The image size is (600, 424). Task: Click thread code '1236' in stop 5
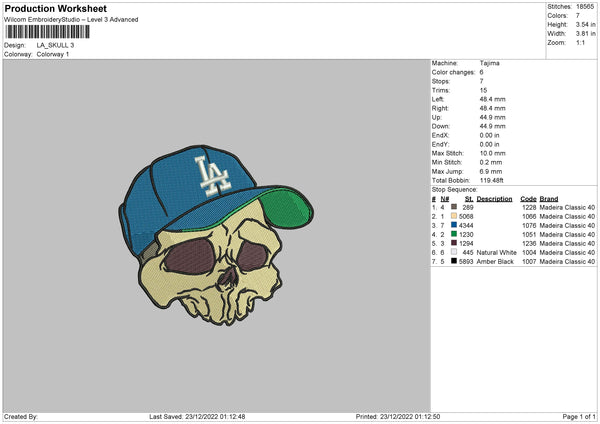(529, 243)
